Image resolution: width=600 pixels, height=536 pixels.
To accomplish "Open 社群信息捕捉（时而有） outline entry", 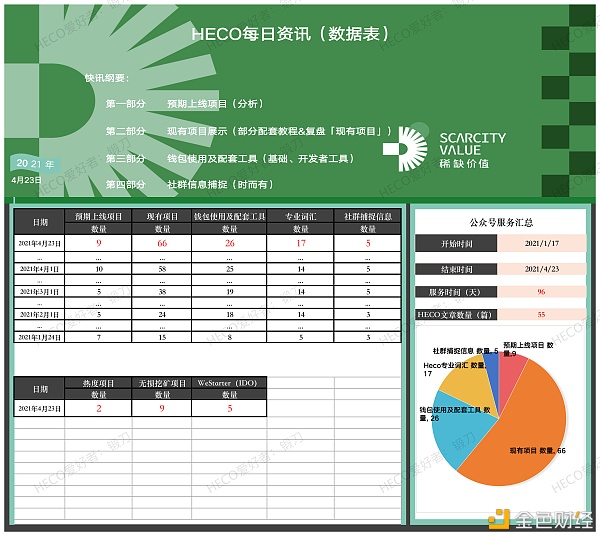I will coord(220,184).
